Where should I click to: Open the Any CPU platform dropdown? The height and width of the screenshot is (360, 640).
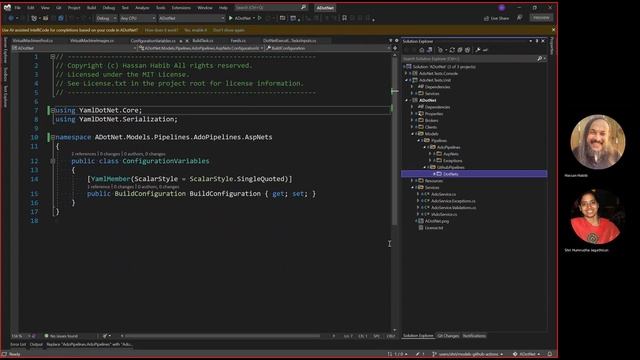[138, 18]
